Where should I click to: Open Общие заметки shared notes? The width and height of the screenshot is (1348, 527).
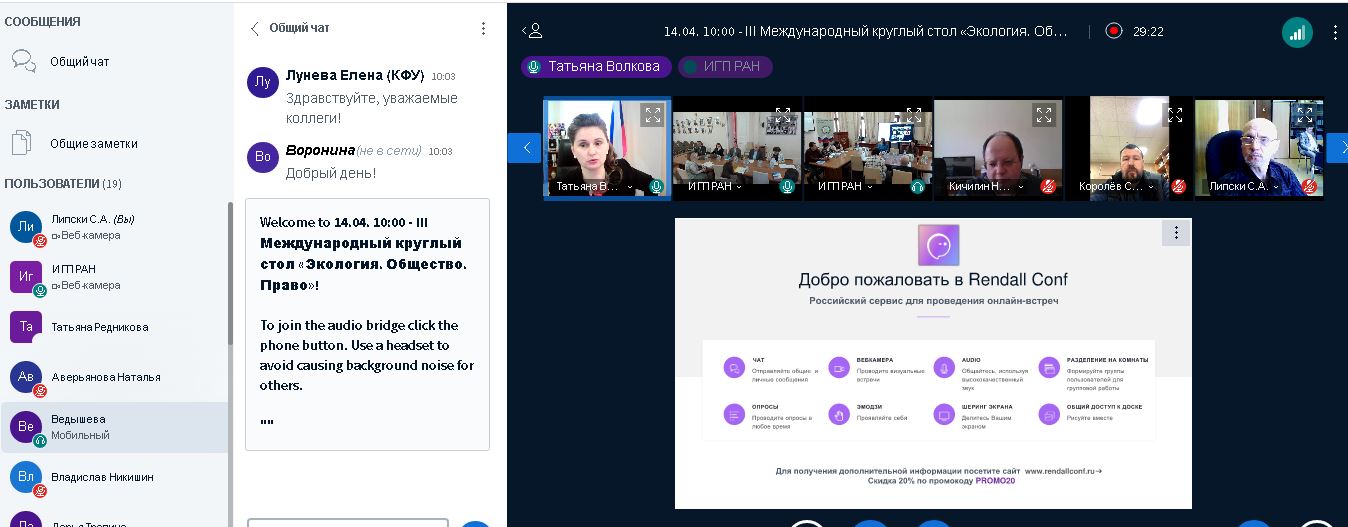pos(94,144)
